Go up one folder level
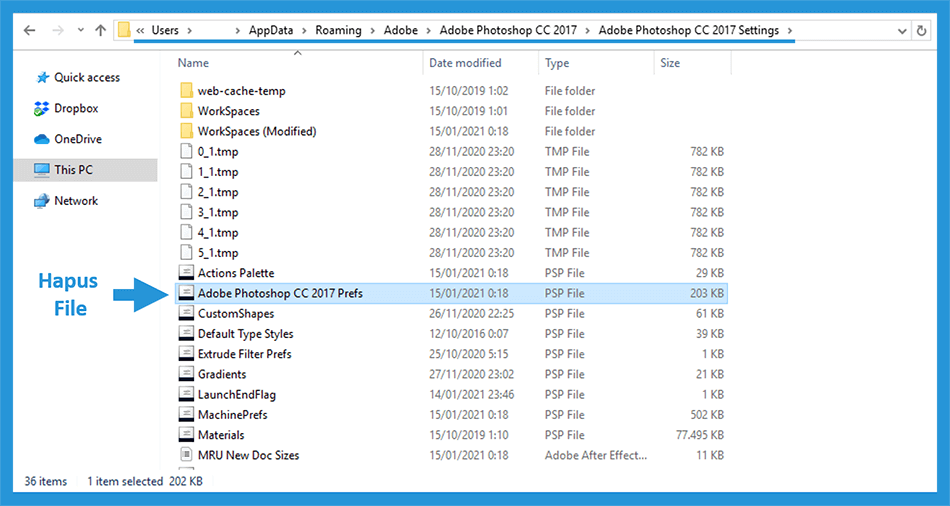The image size is (950, 506). tap(101, 30)
